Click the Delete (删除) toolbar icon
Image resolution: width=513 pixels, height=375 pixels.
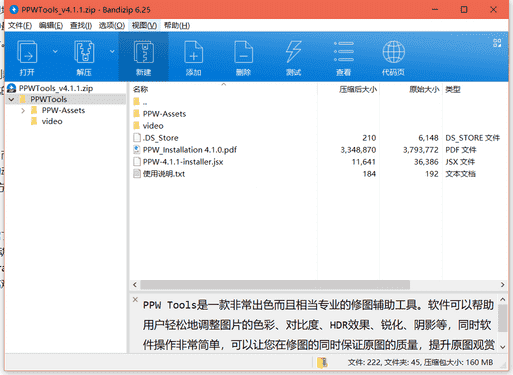244,52
